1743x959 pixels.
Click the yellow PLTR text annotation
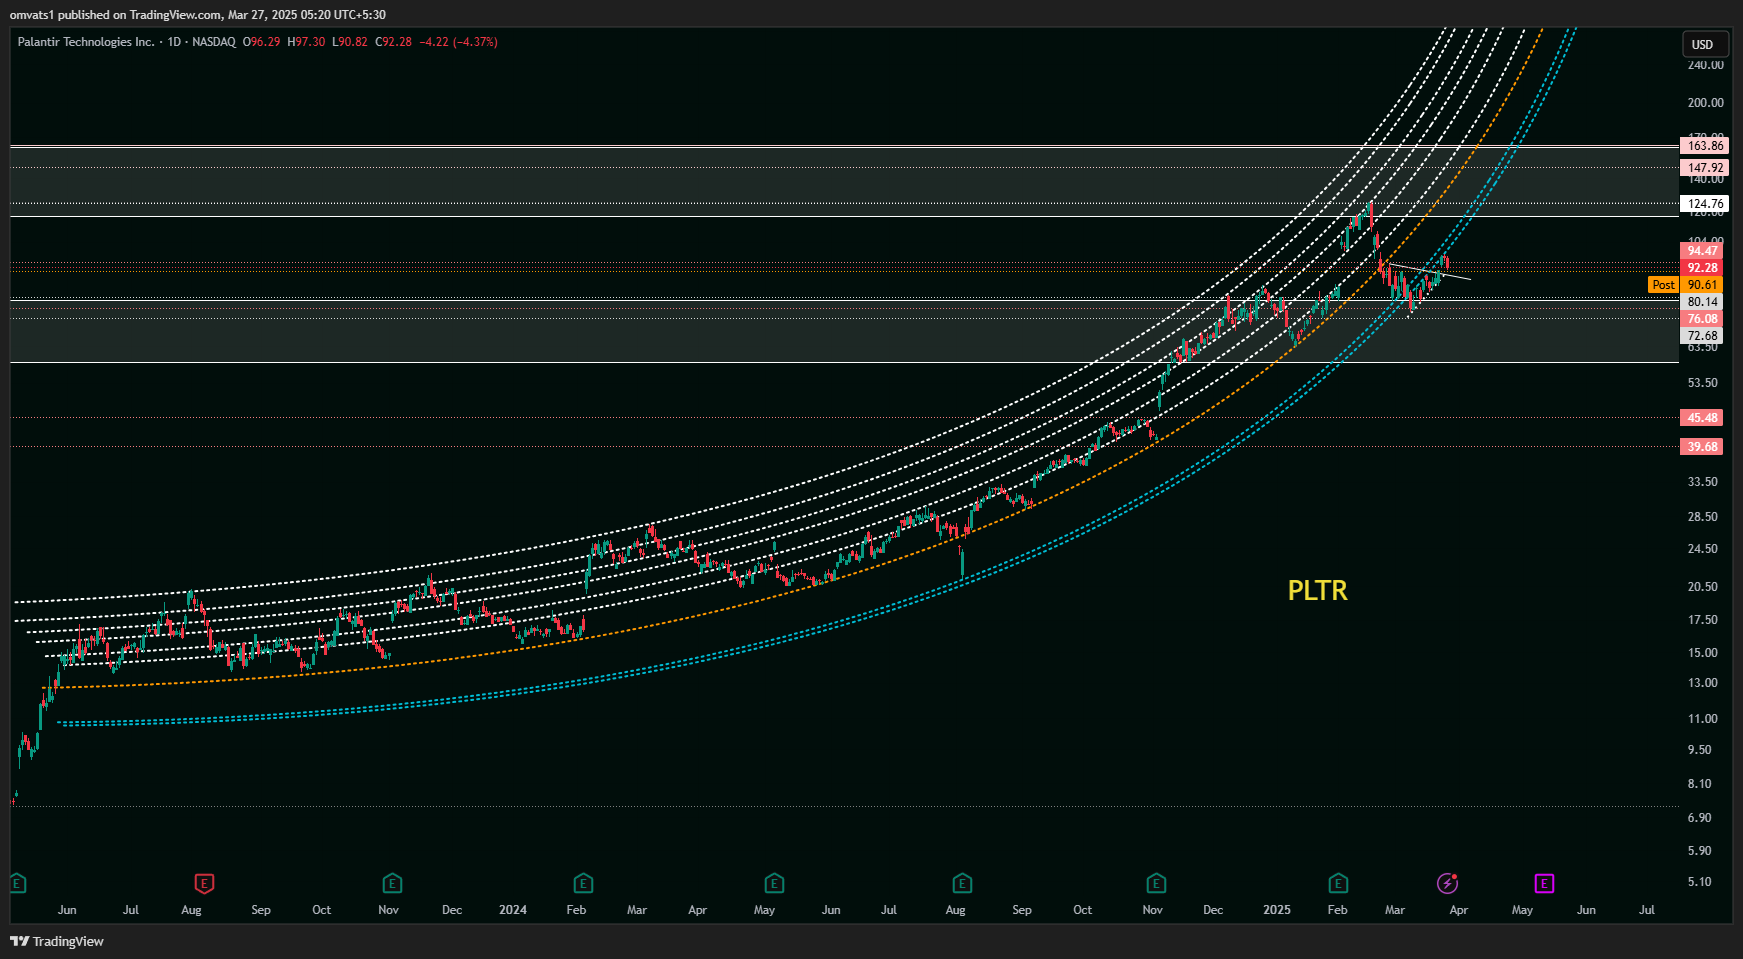1317,590
